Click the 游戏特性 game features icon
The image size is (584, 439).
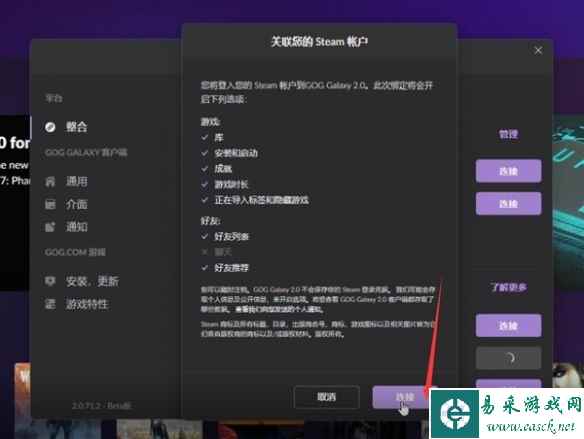coord(50,304)
